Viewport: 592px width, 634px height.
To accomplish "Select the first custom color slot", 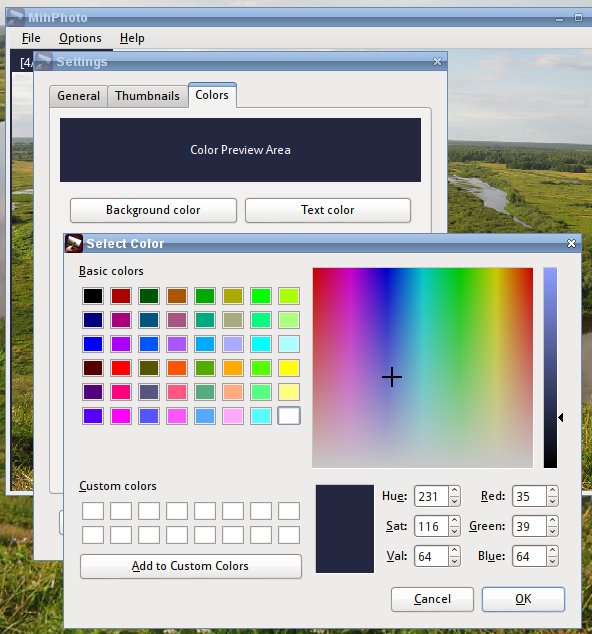I will pos(93,511).
